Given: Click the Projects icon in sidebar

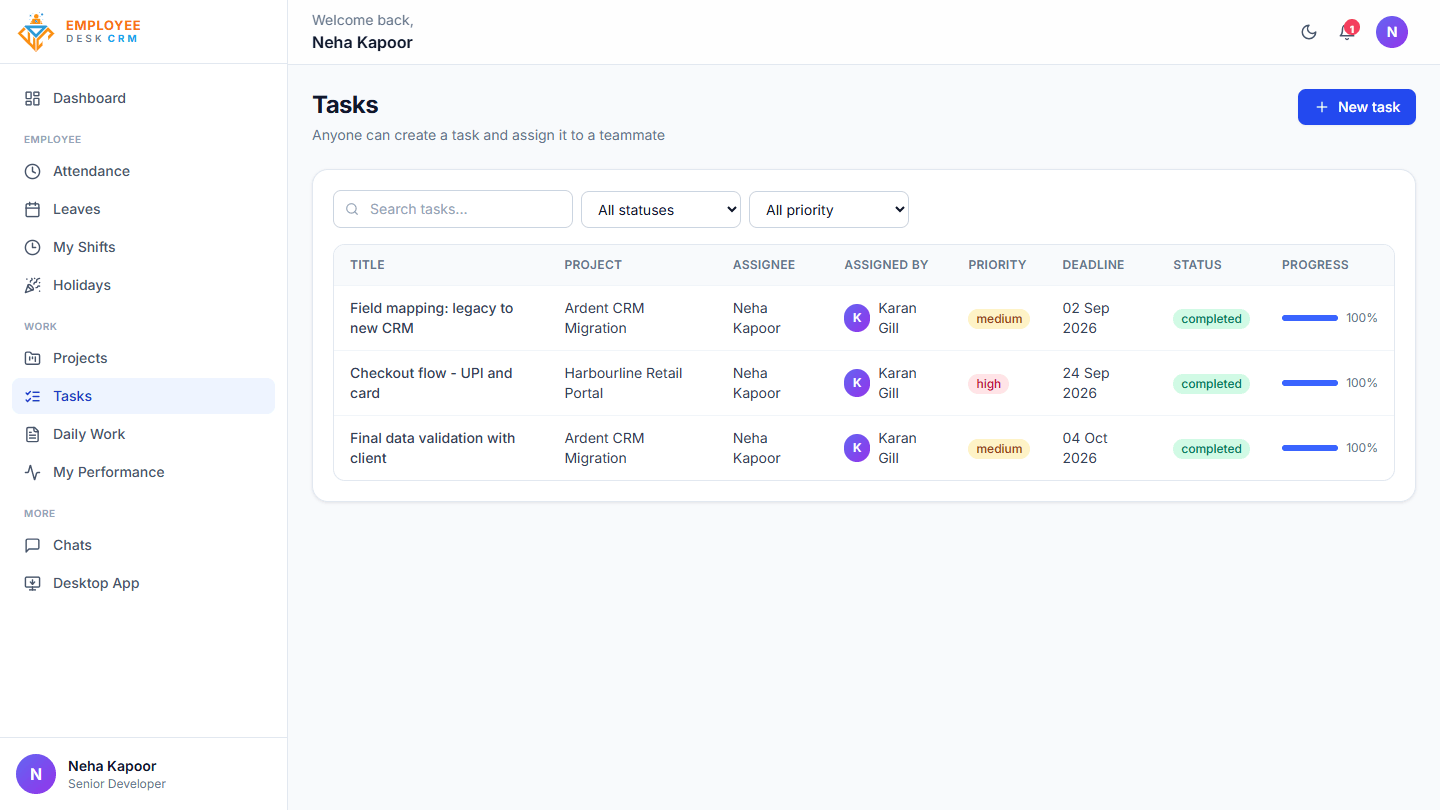Looking at the screenshot, I should coord(33,358).
